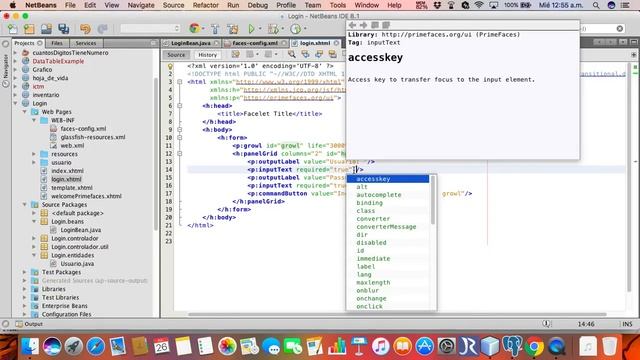Screen dimensions: 640x360
Task: Click the lightbulb hint on line 1
Action: coord(170,66)
